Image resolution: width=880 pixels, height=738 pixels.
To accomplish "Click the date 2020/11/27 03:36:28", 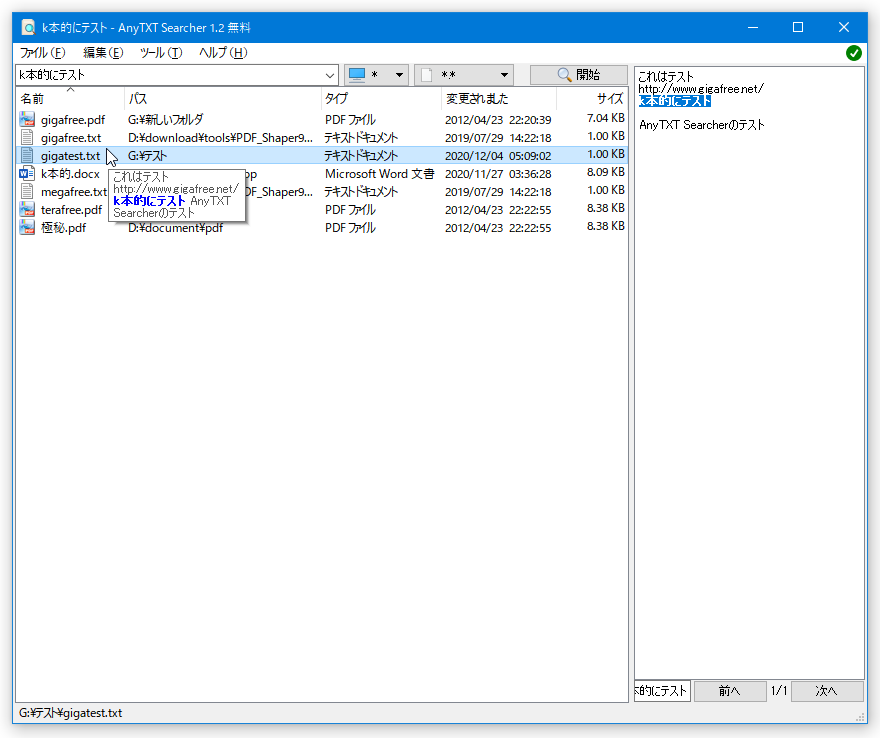I will pyautogui.click(x=498, y=173).
